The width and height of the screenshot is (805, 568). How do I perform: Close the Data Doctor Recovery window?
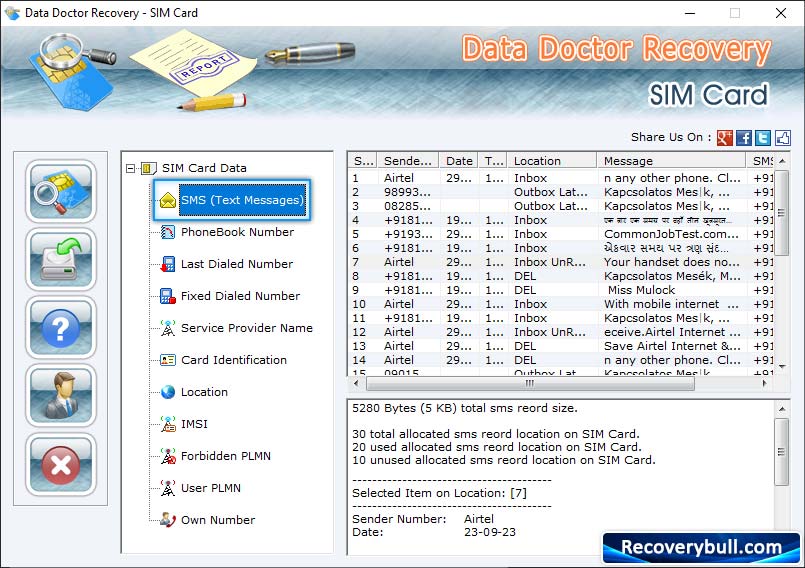click(x=781, y=13)
